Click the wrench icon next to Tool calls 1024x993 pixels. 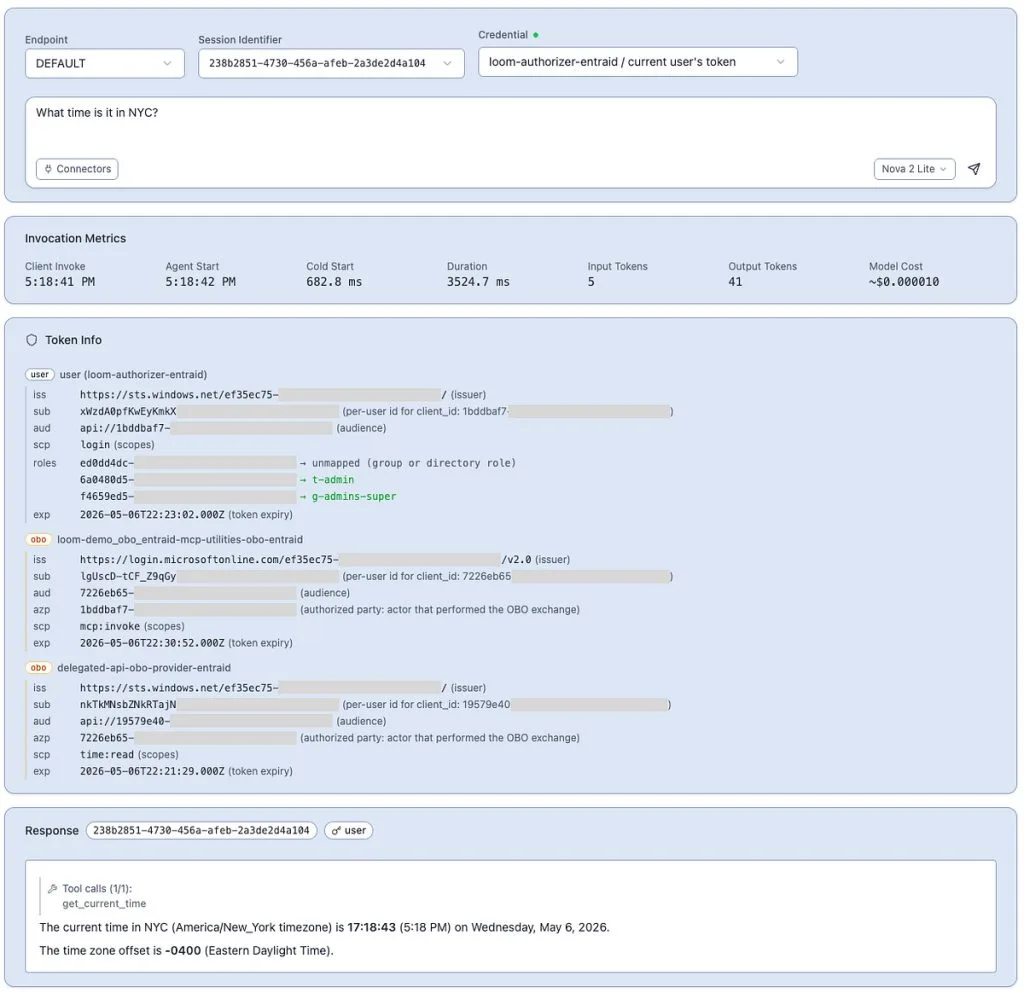click(52, 889)
